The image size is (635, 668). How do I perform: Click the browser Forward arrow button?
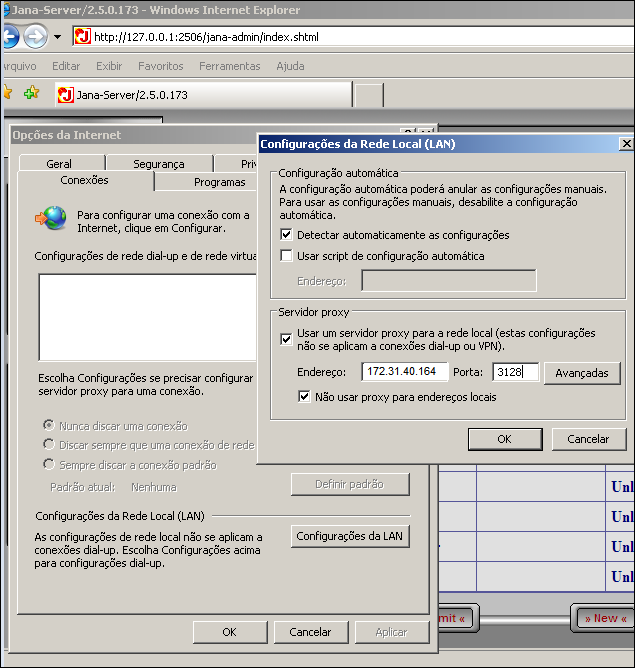[35, 37]
